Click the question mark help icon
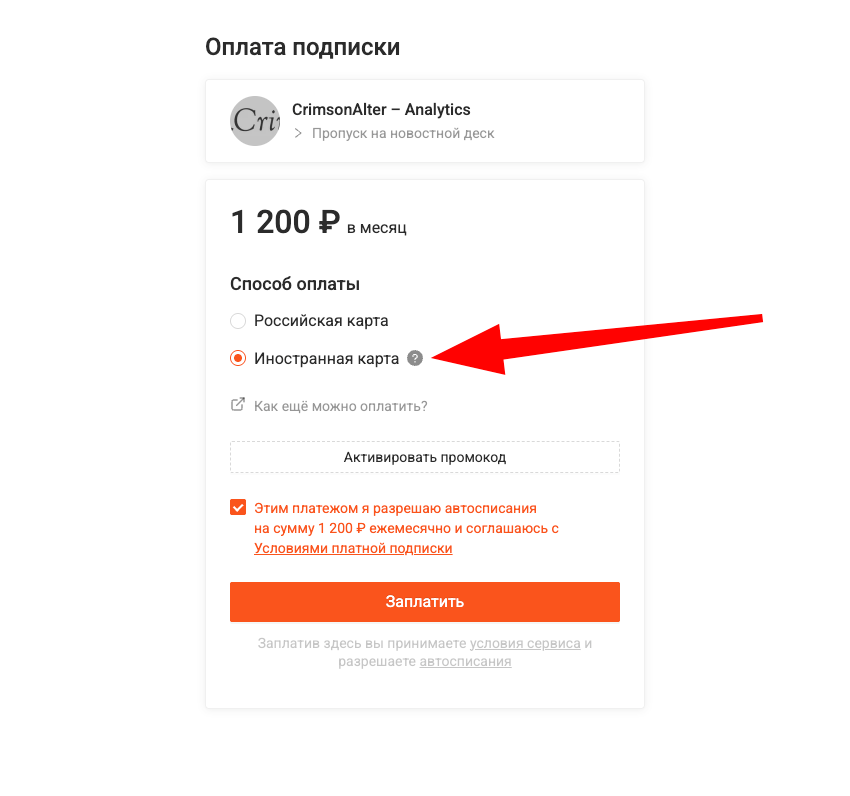This screenshot has width=850, height=796. 415,358
